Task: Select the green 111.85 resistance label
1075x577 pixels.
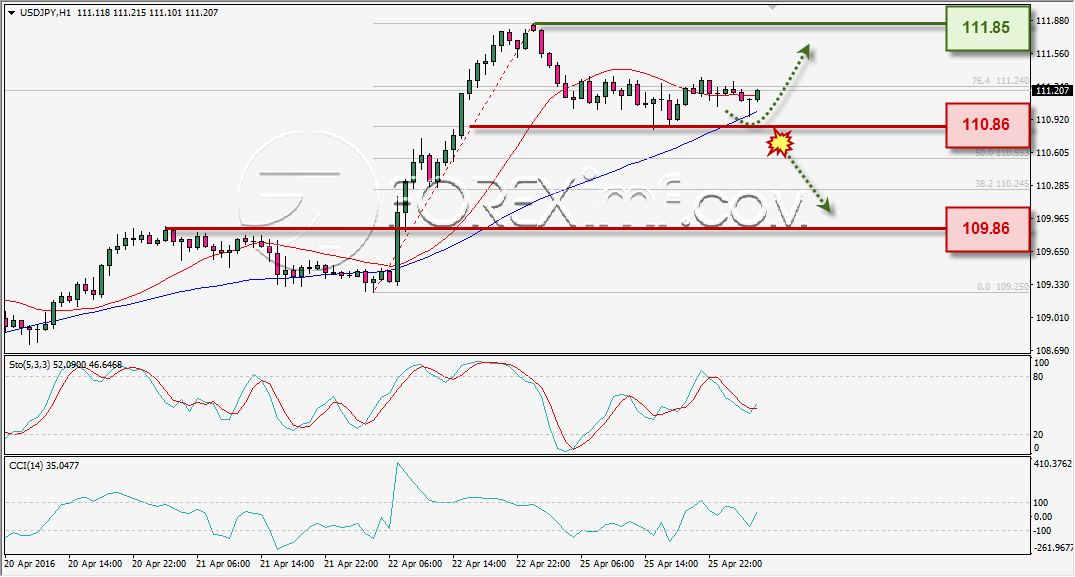Action: [x=987, y=28]
